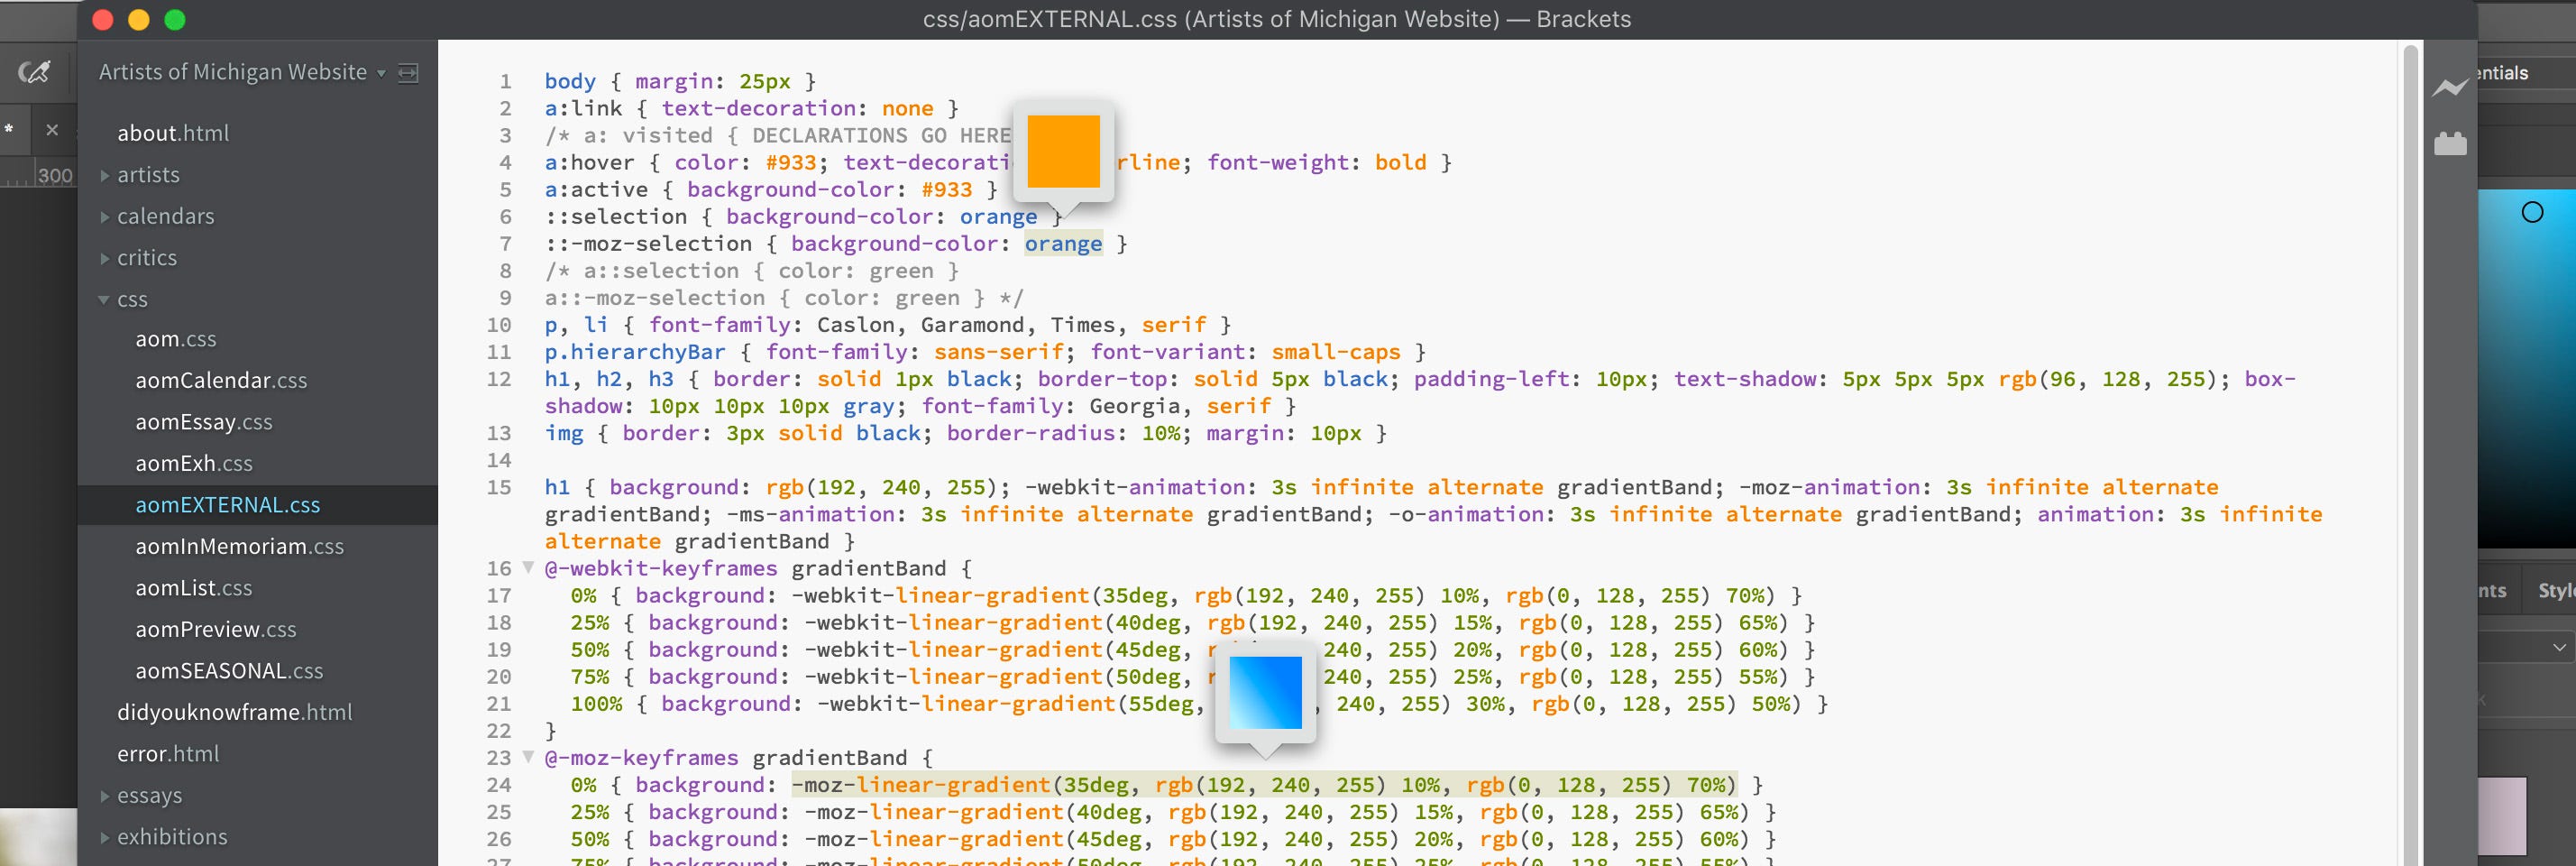Open aomSEASONAL.css file

point(229,671)
